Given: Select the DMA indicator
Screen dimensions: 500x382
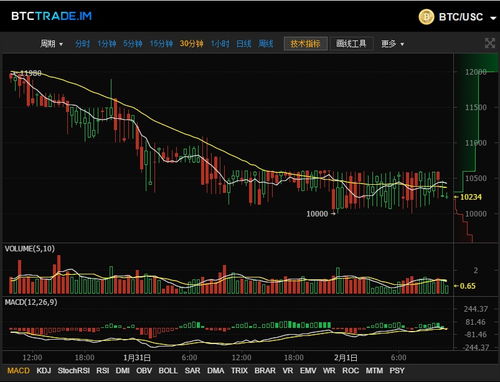Looking at the screenshot, I should (x=216, y=371).
